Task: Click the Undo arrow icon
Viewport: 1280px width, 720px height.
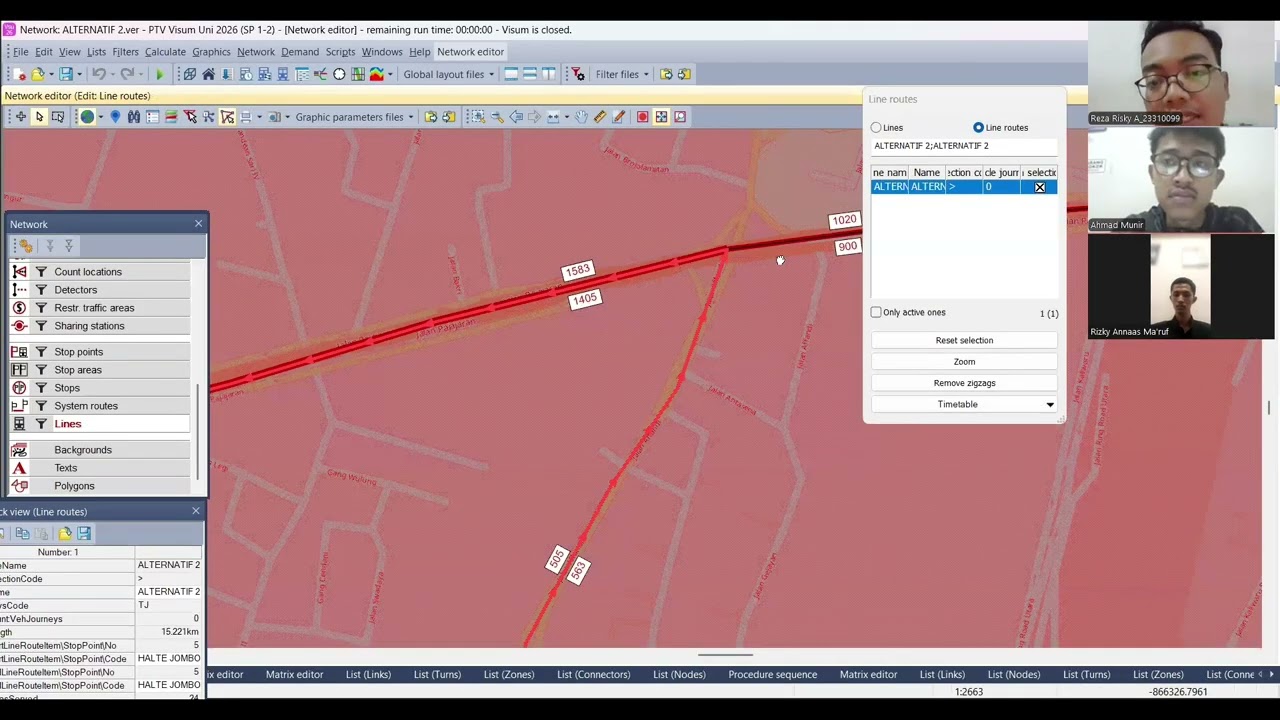Action: click(x=98, y=74)
